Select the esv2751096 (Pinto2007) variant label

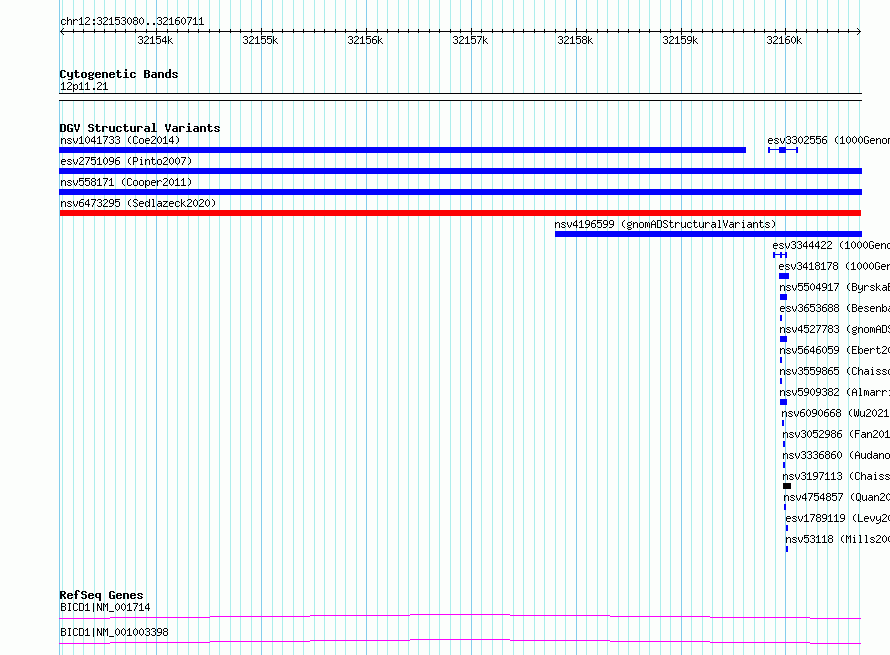coord(126,161)
